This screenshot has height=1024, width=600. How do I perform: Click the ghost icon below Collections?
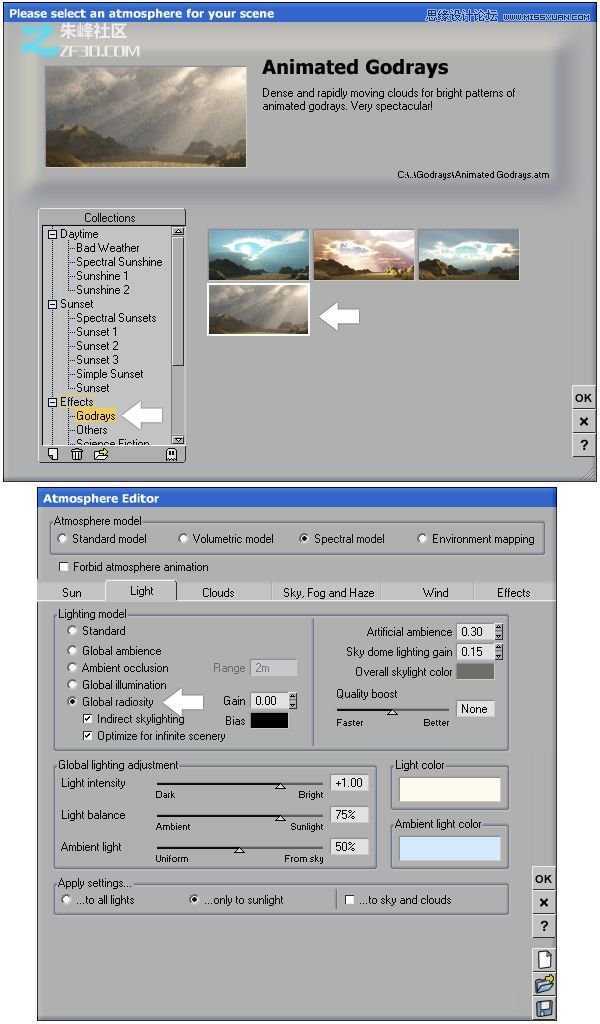tap(171, 454)
